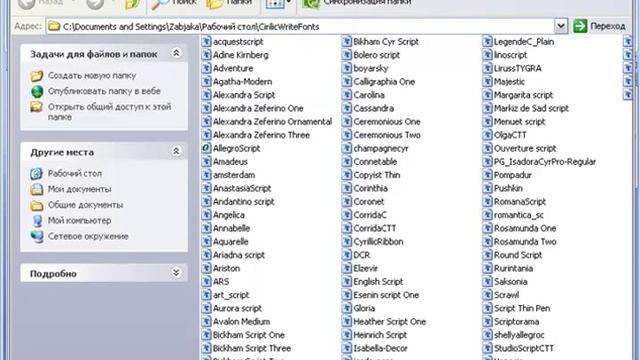Select champagnecyr file name

coord(381,148)
